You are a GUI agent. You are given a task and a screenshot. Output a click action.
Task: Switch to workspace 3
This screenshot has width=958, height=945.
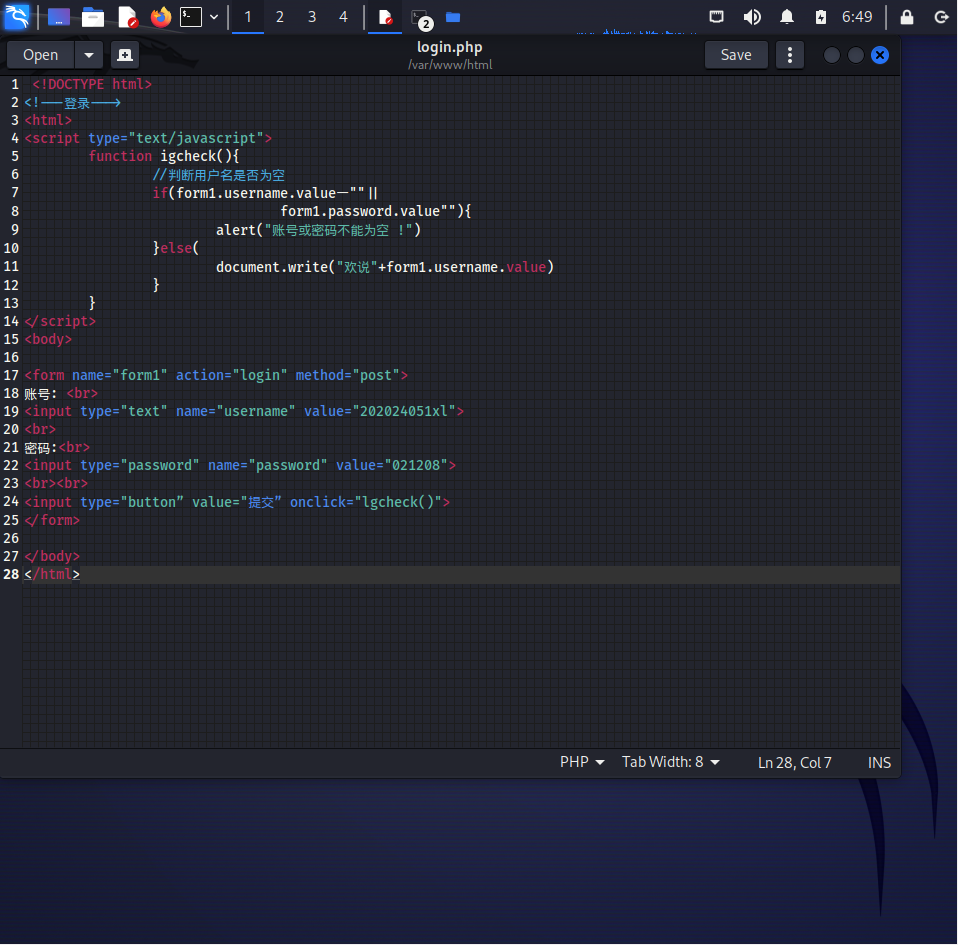312,17
